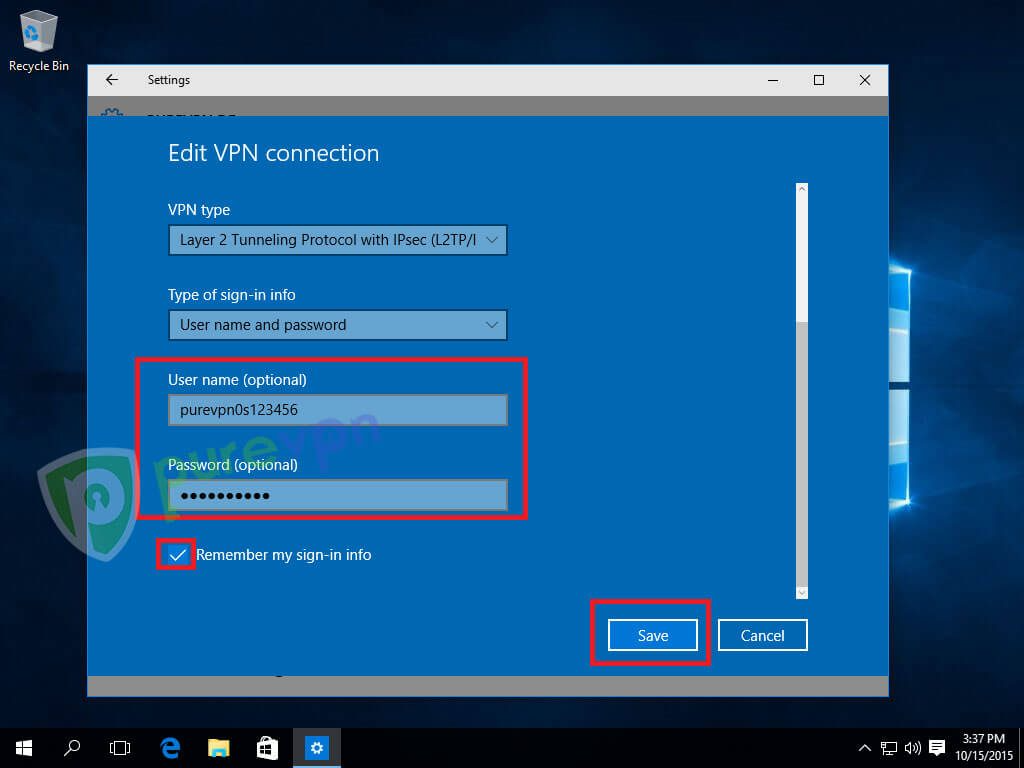Click the network icon in the system tray

(x=887, y=747)
